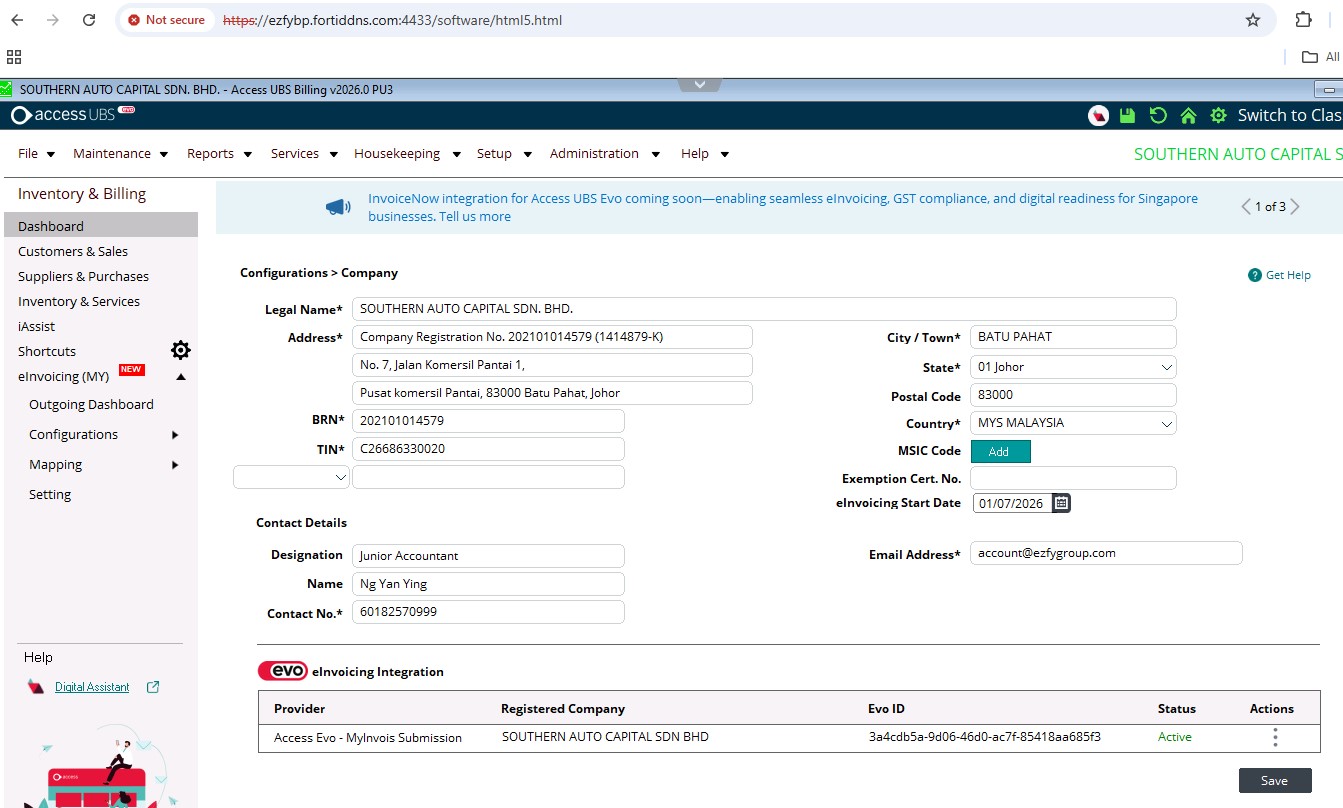Open the Help menu in the menu bar
This screenshot has width=1343, height=808.
pyautogui.click(x=704, y=154)
